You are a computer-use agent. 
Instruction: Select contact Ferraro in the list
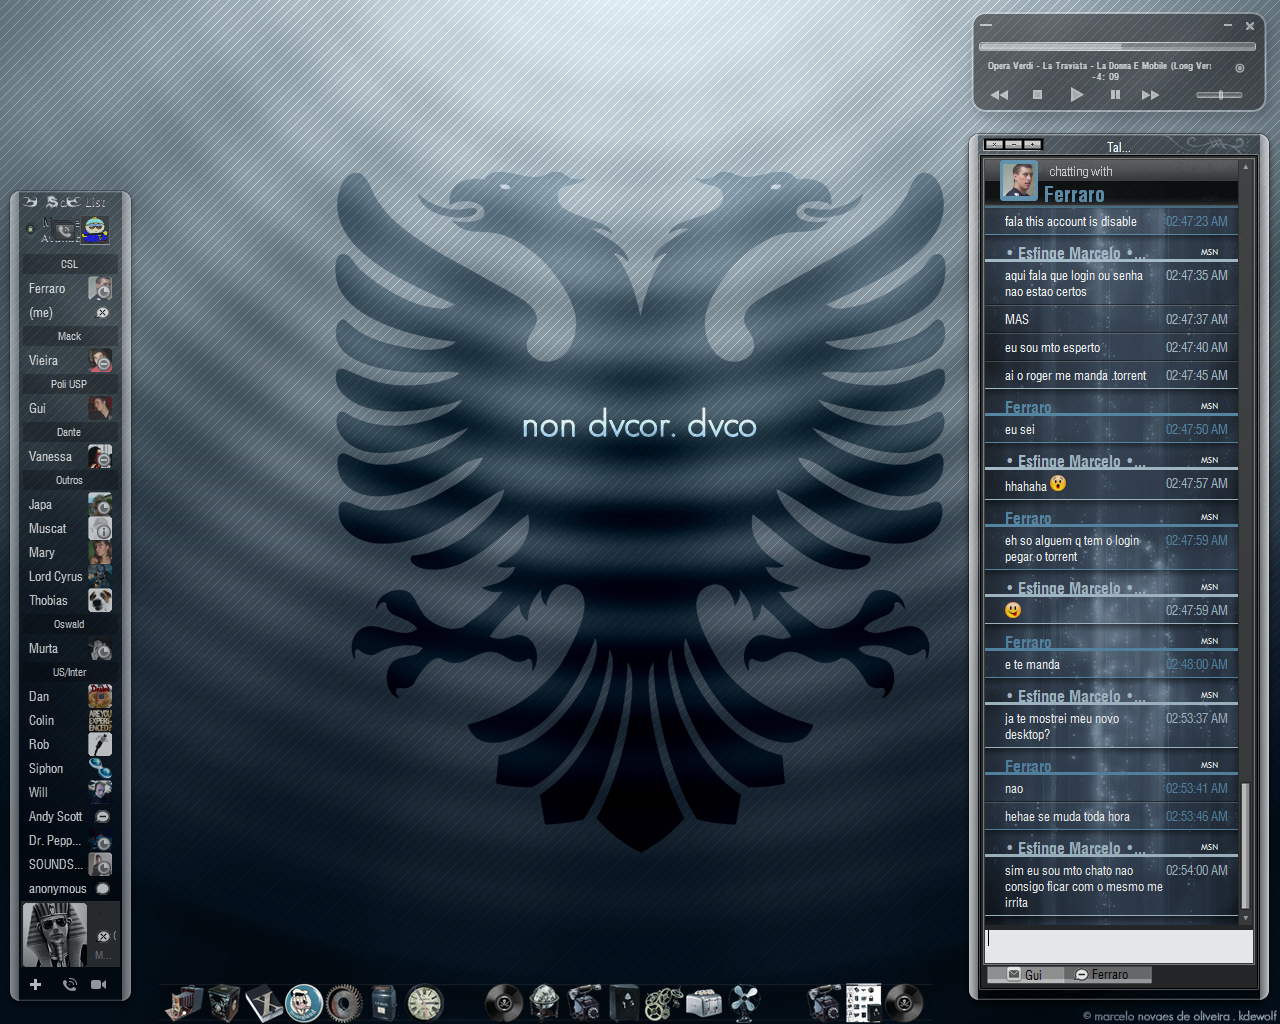tap(69, 288)
